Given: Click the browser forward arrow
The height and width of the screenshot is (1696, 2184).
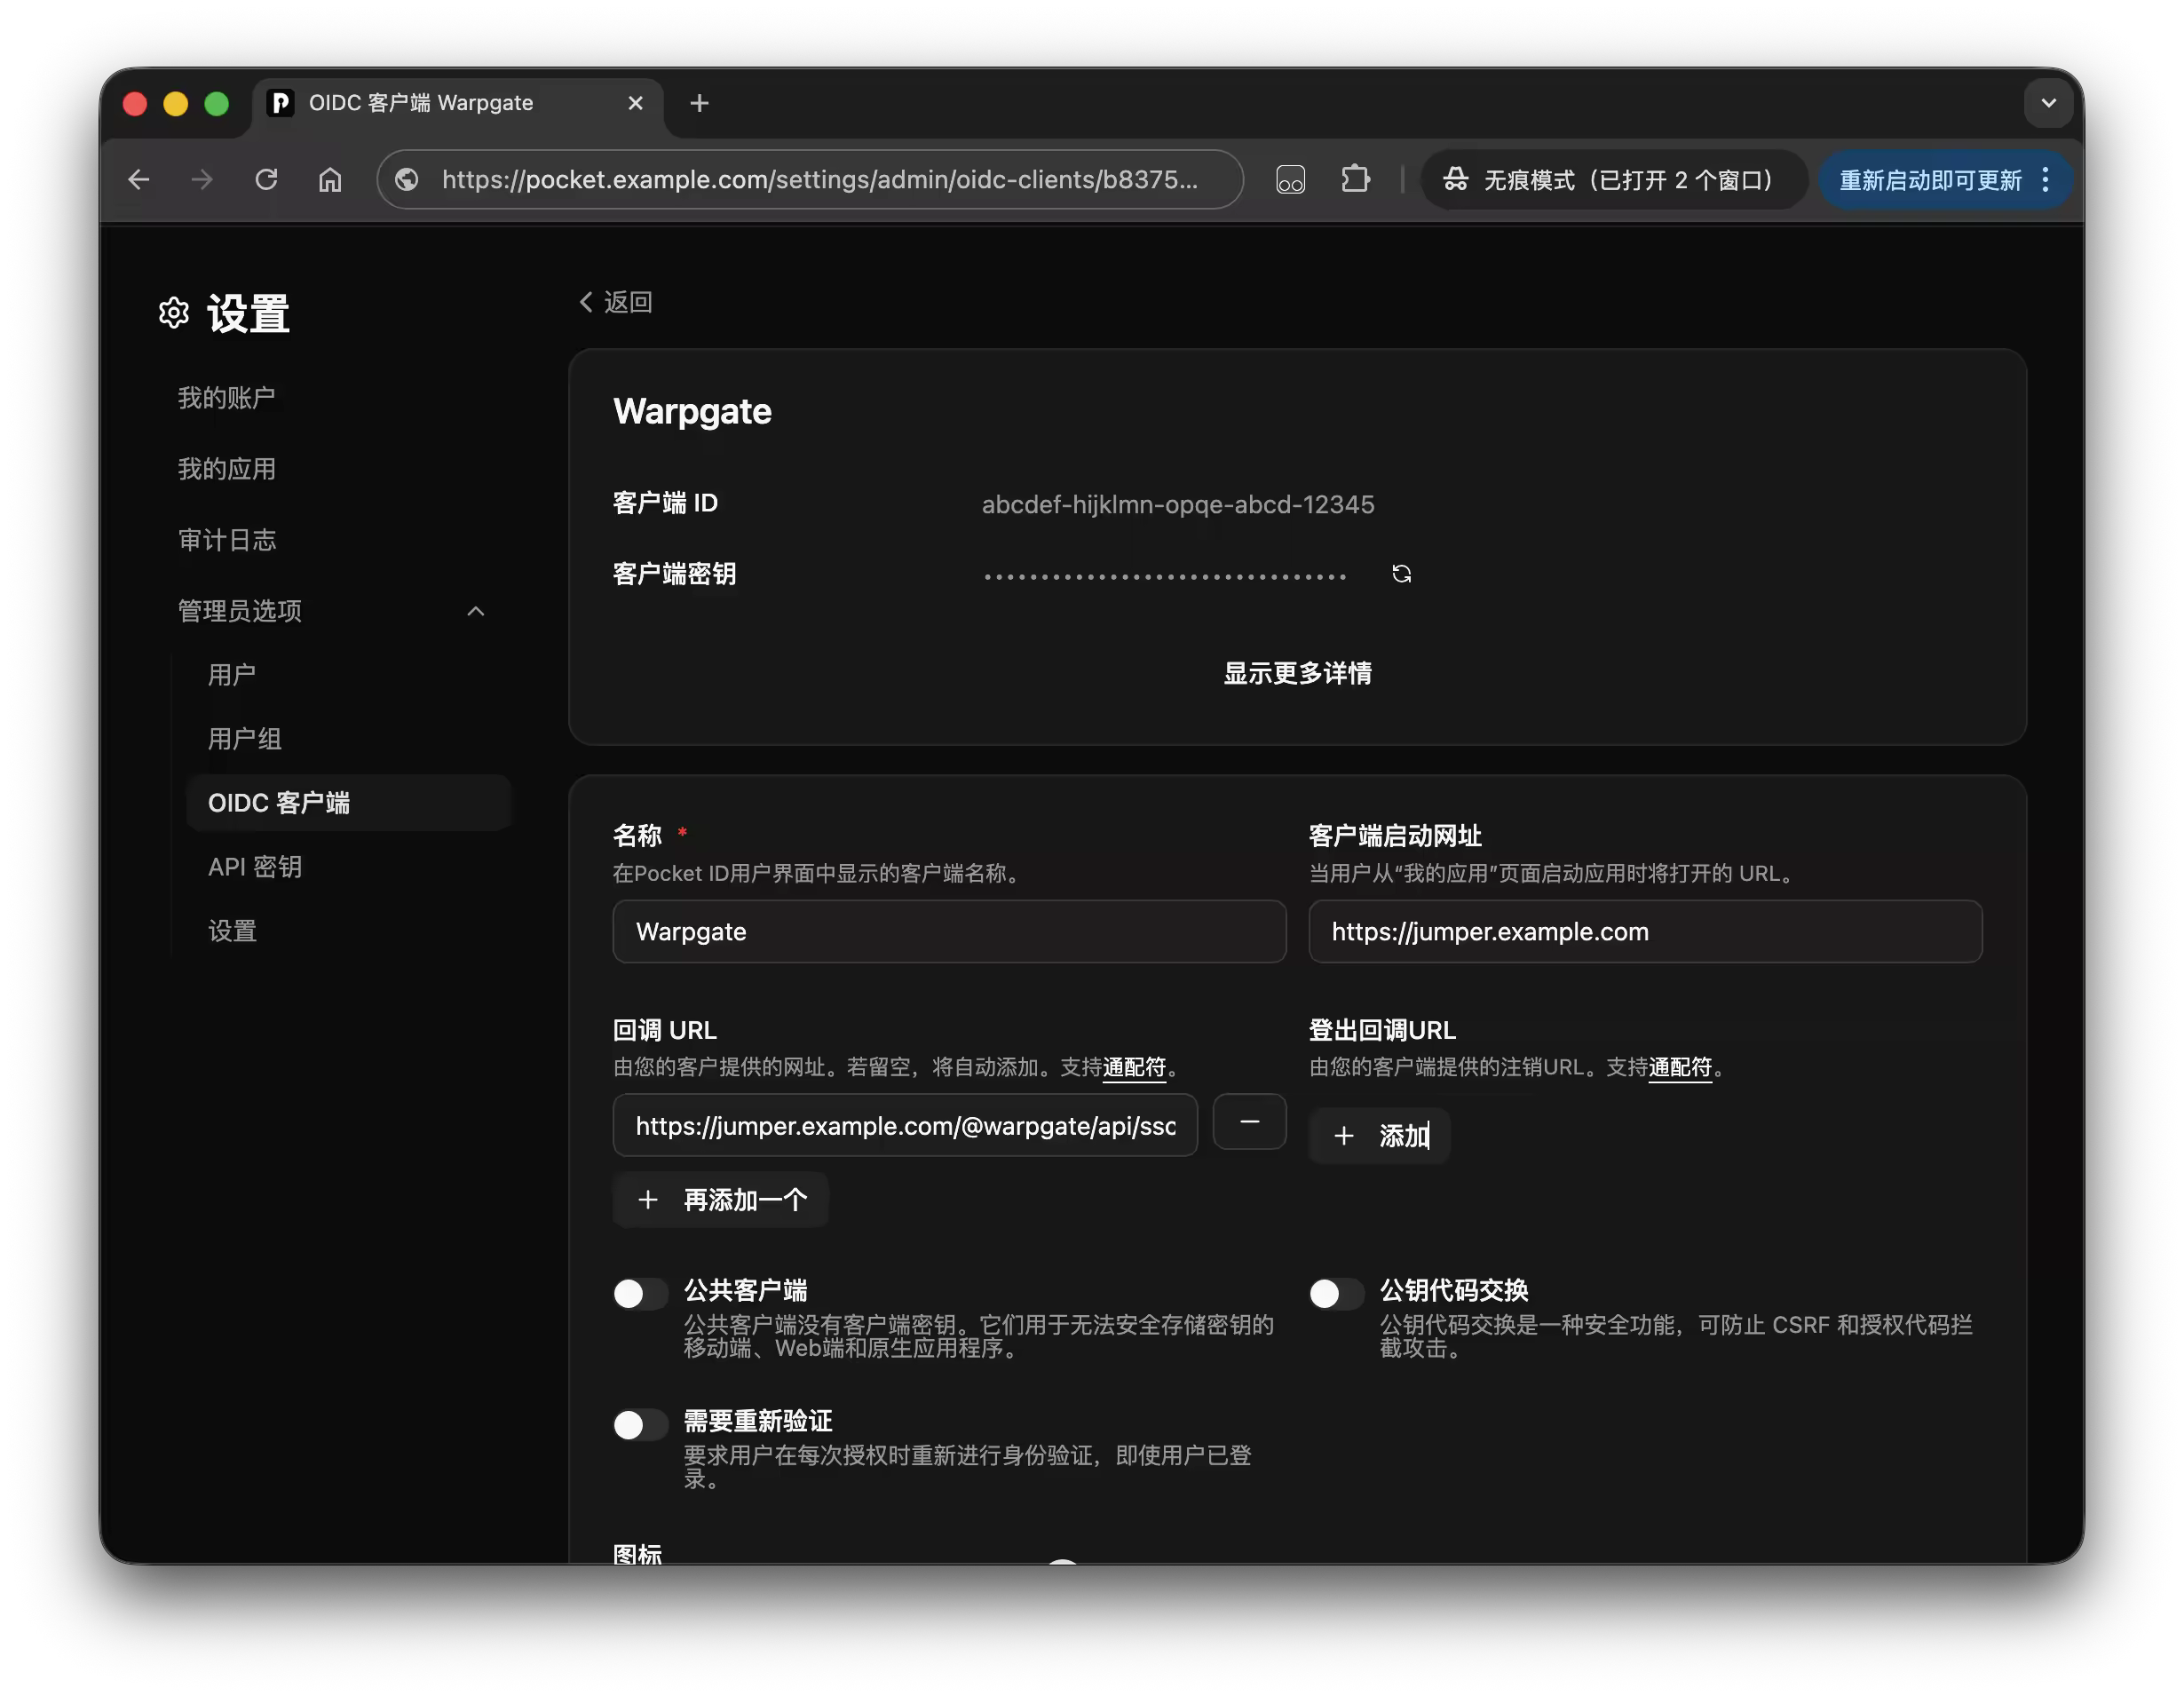Looking at the screenshot, I should [202, 179].
